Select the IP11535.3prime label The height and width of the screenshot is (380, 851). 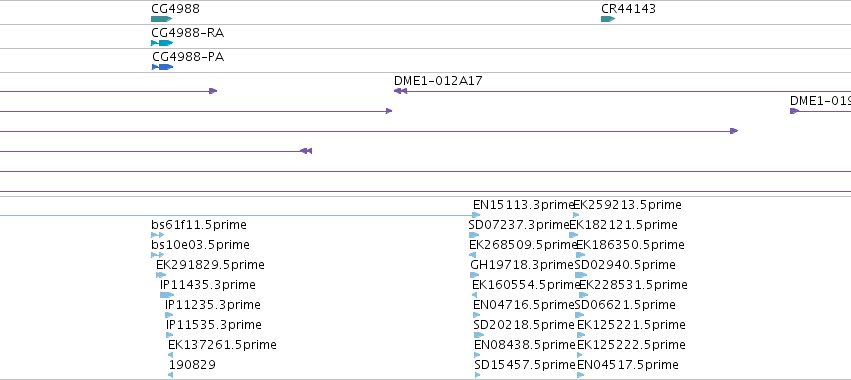[214, 325]
